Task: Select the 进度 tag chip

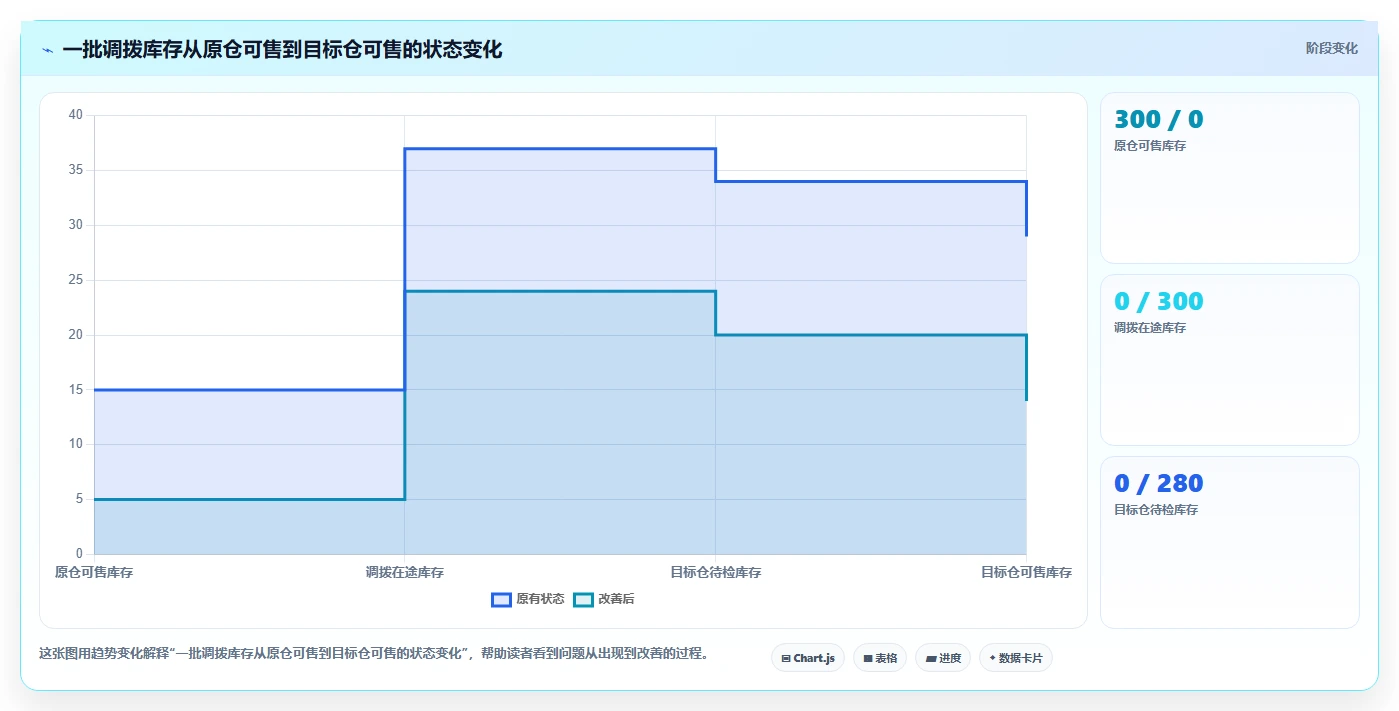Action: coord(943,658)
